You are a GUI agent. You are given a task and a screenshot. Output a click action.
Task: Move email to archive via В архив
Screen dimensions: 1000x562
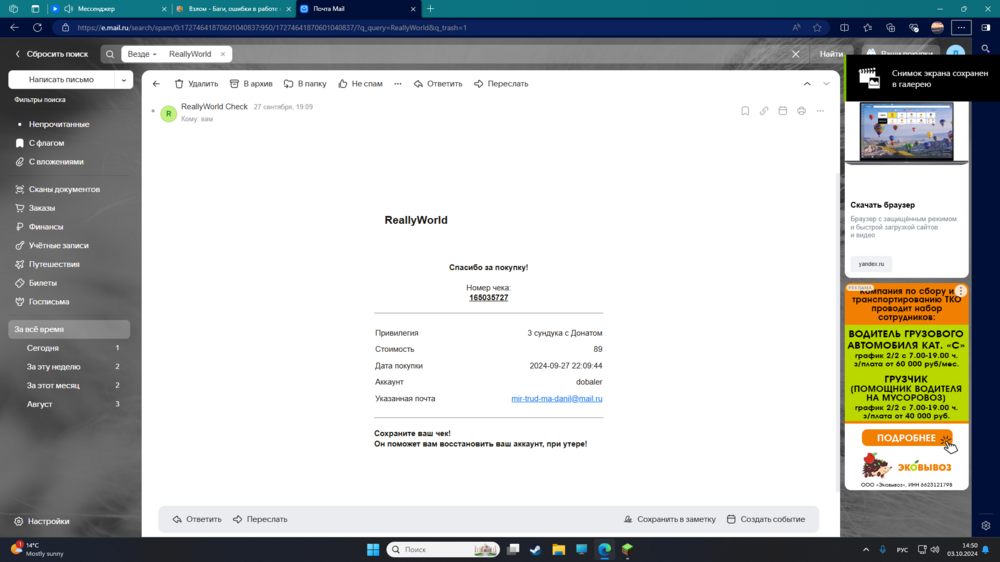click(x=251, y=84)
